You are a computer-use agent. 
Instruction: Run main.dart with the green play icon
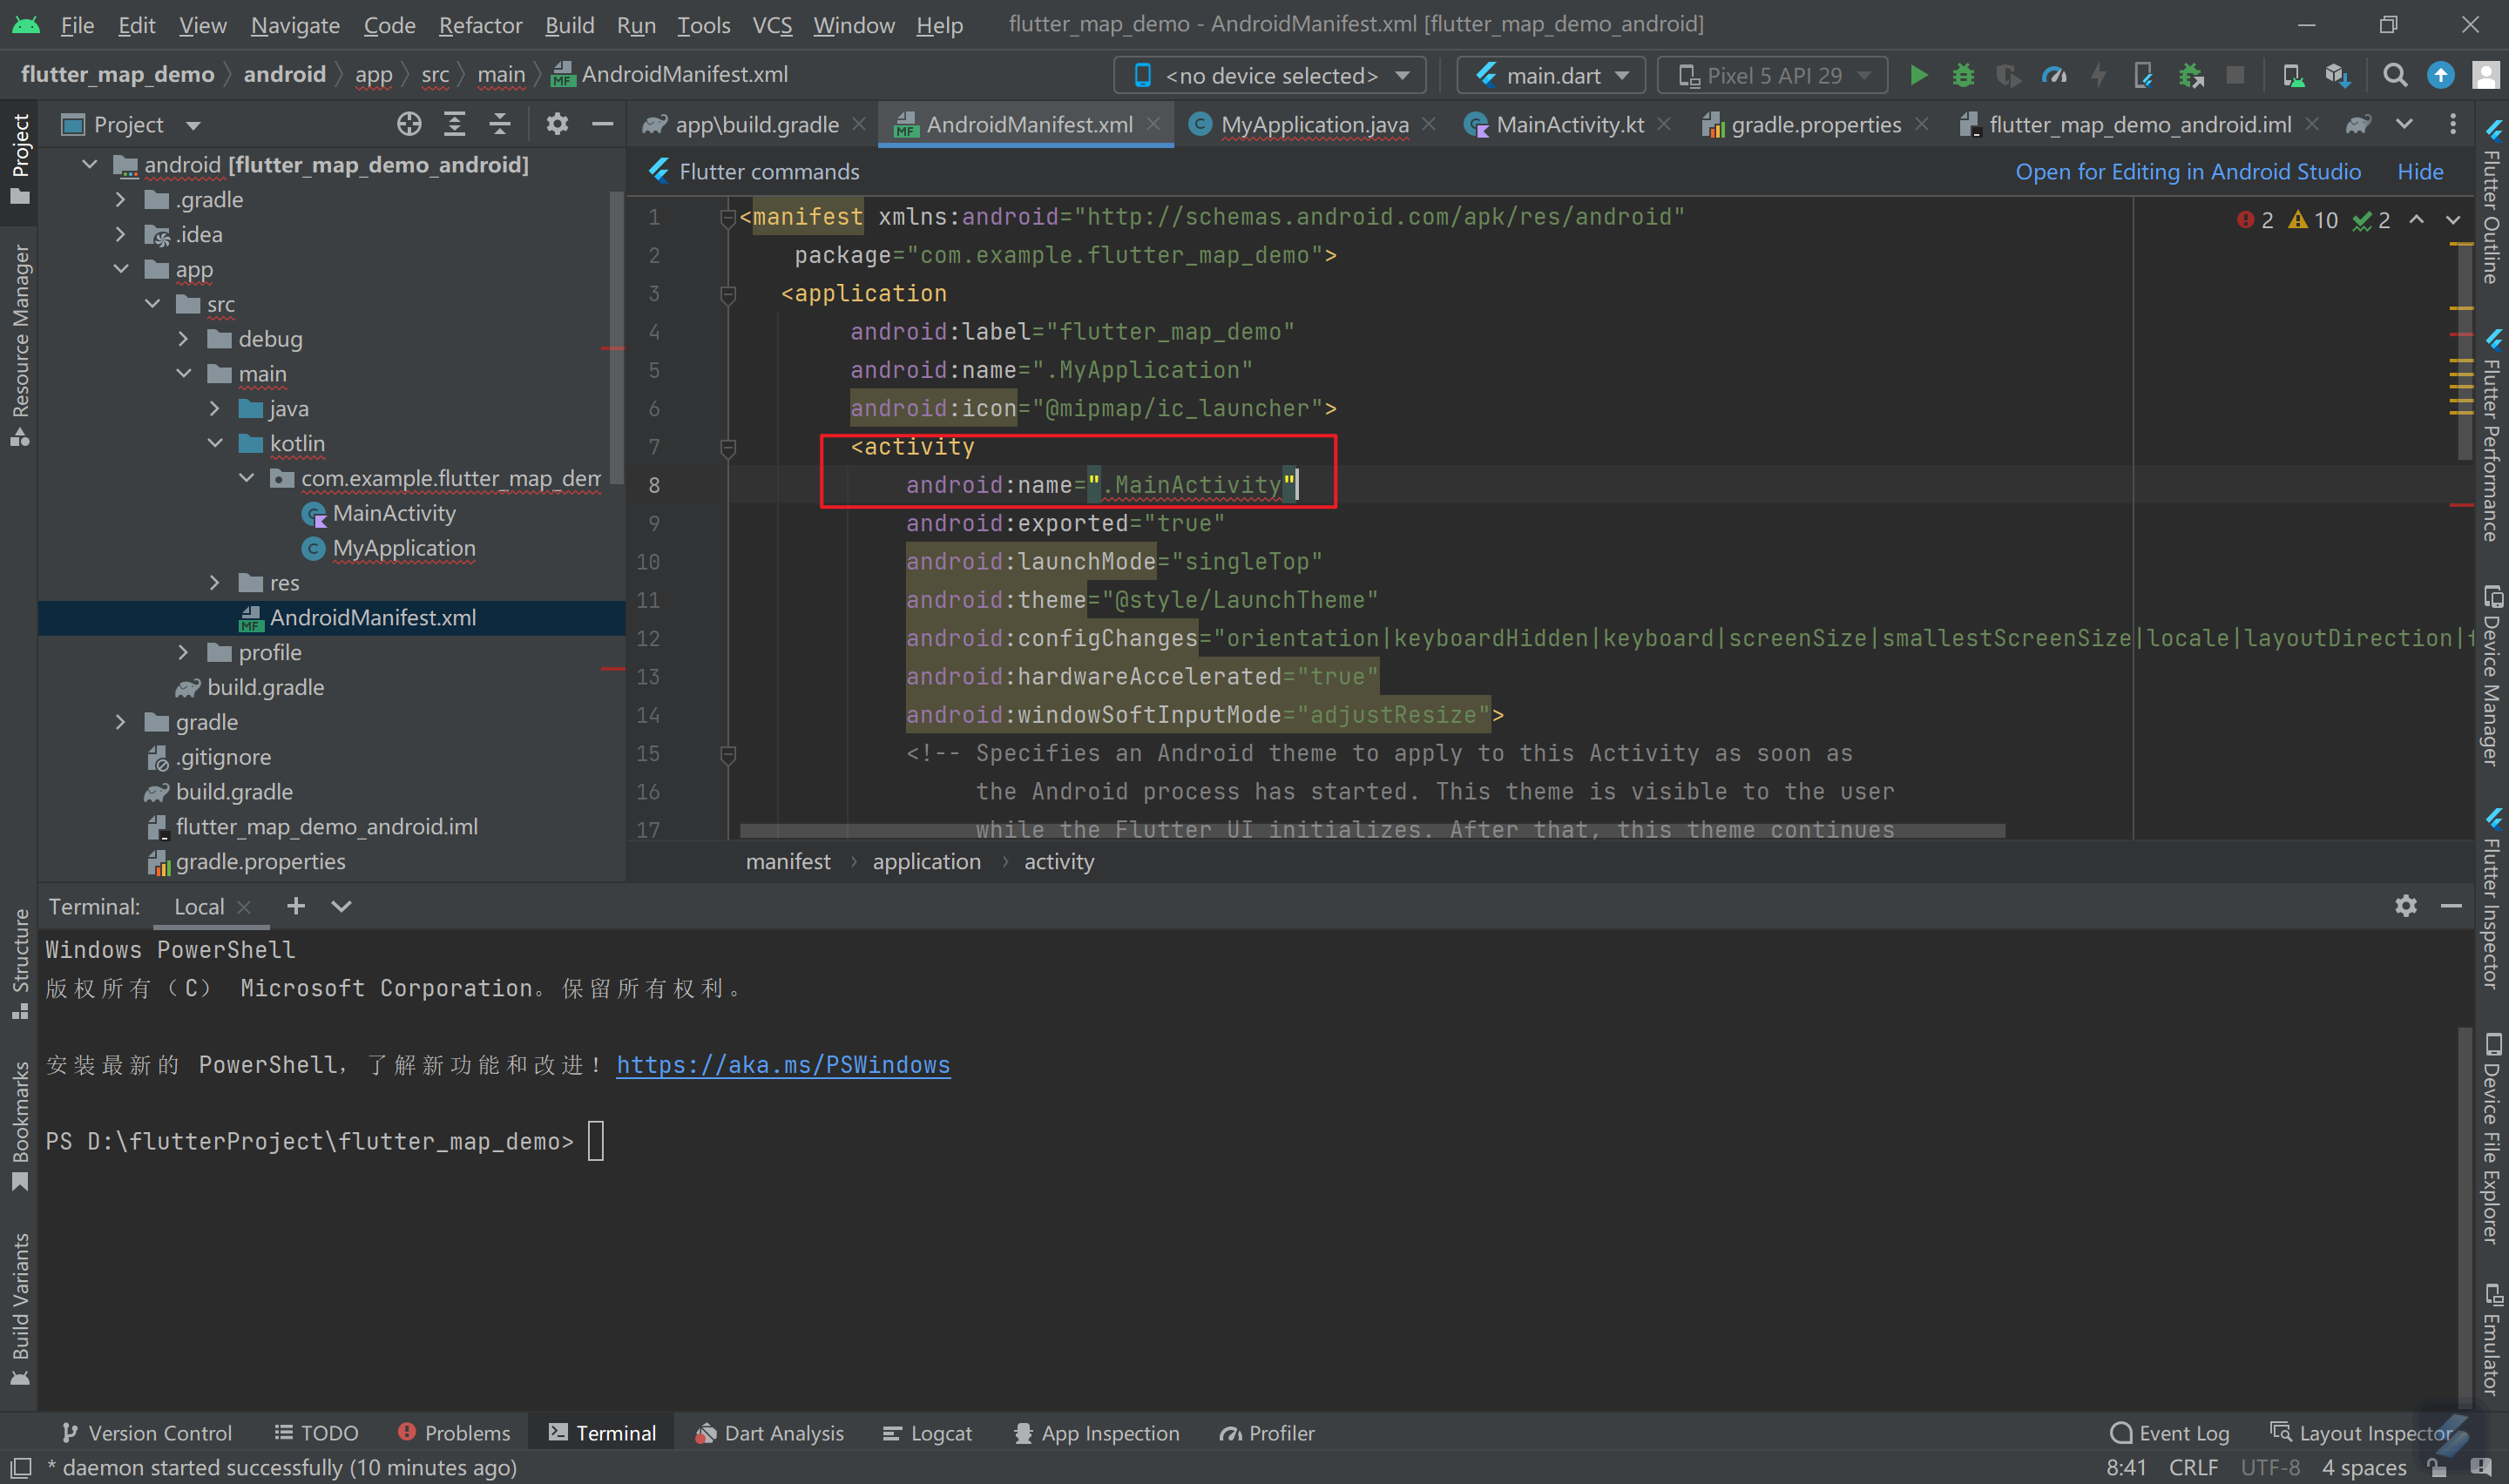1918,75
